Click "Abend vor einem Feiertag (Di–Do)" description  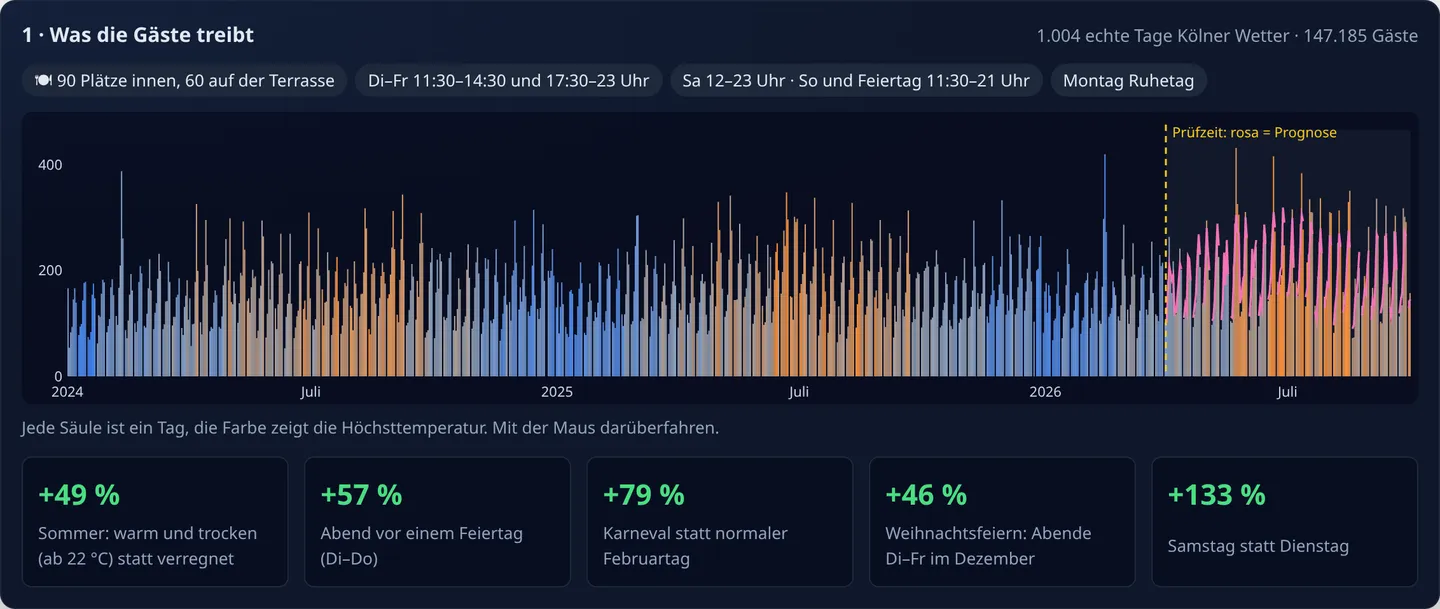(x=422, y=546)
